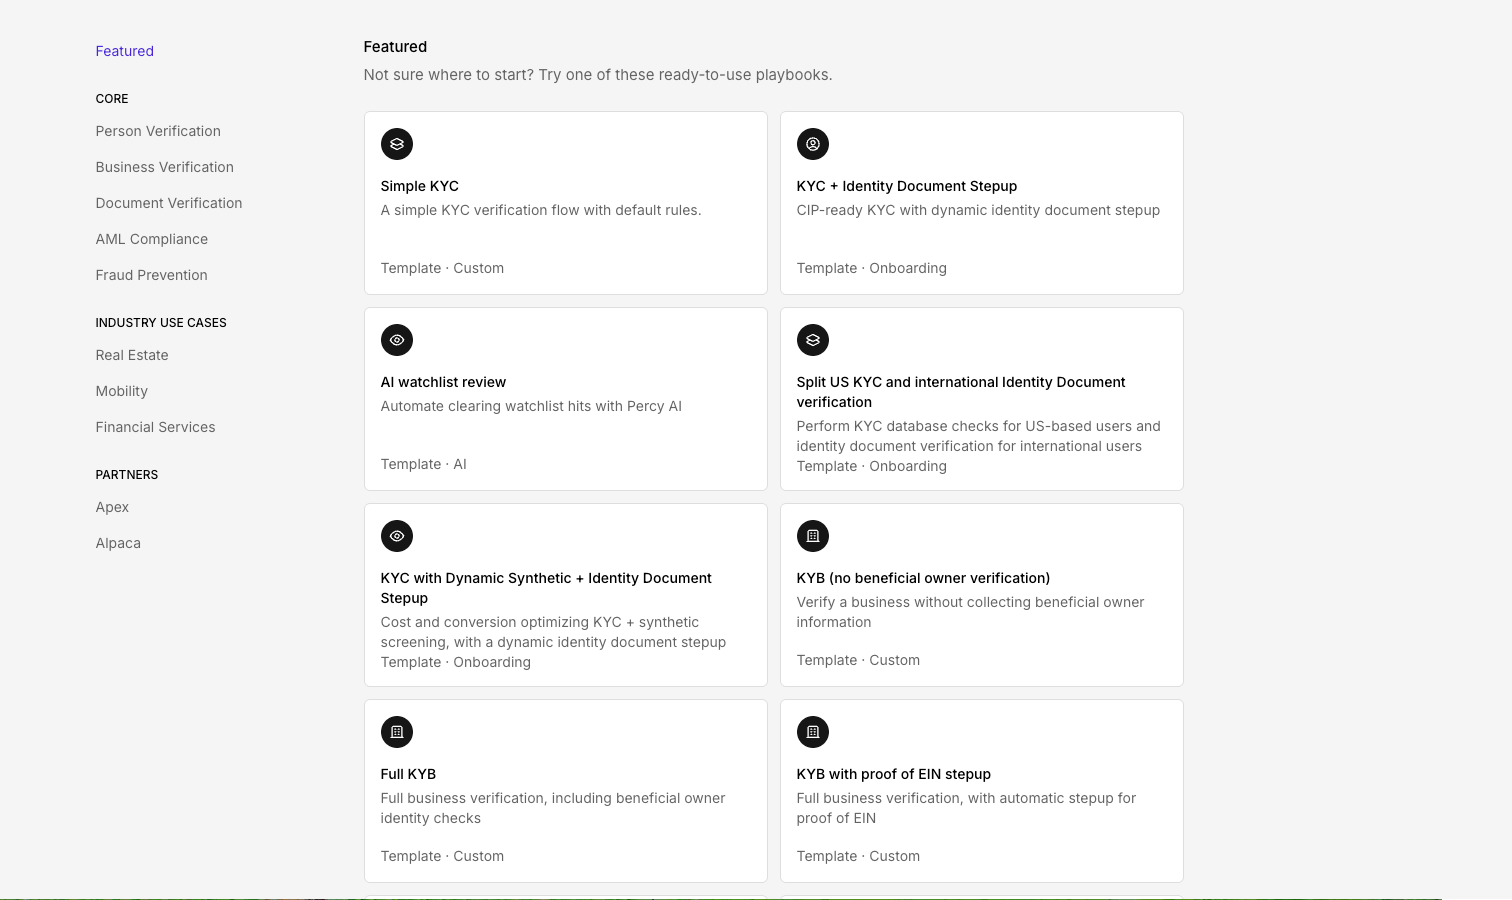Click the eye icon on KYC with Dynamic Synthetic card
Image resolution: width=1512 pixels, height=900 pixels.
397,536
